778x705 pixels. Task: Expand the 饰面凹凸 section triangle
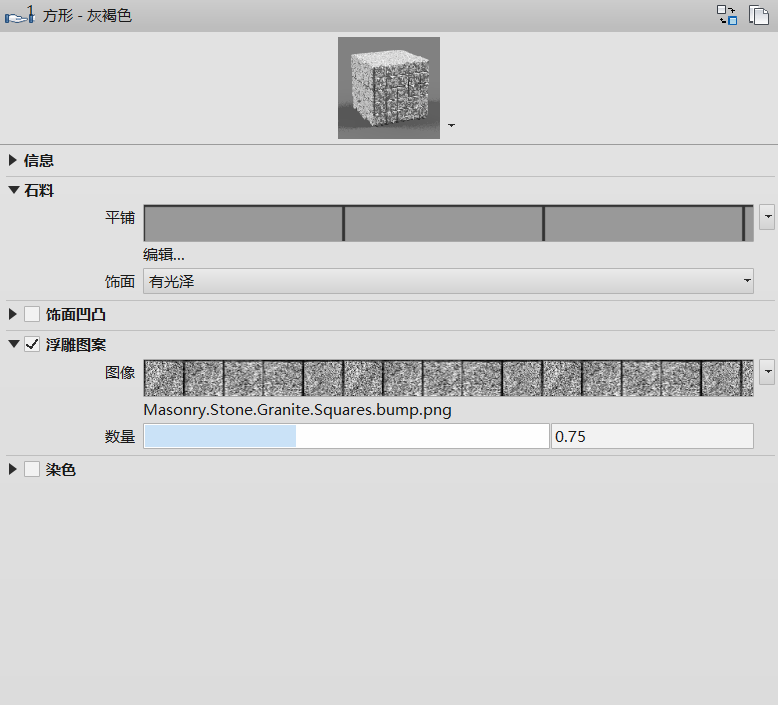pyautogui.click(x=13, y=314)
